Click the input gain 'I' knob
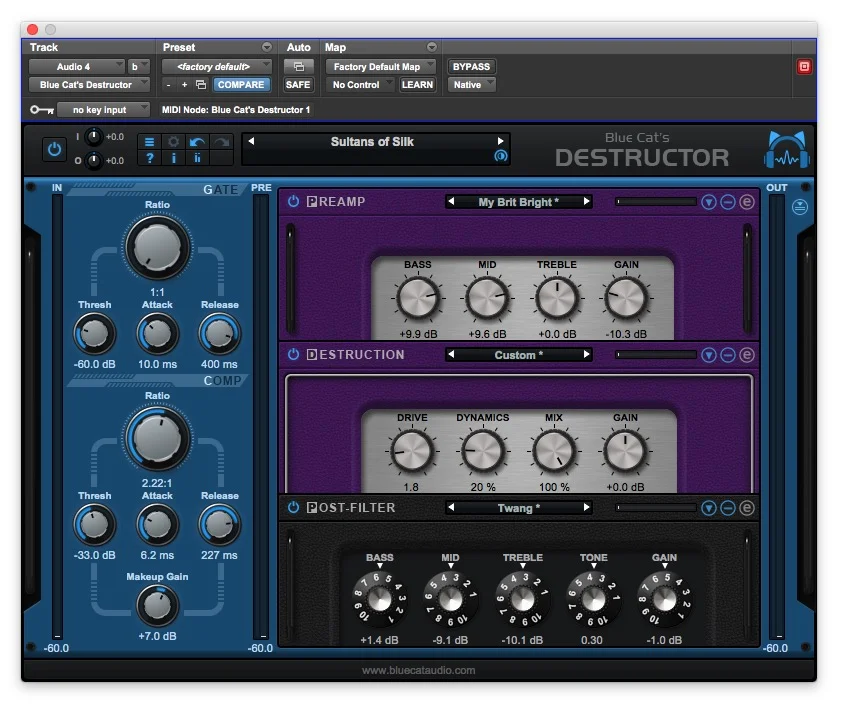Viewport: 842px width, 710px height. 94,137
